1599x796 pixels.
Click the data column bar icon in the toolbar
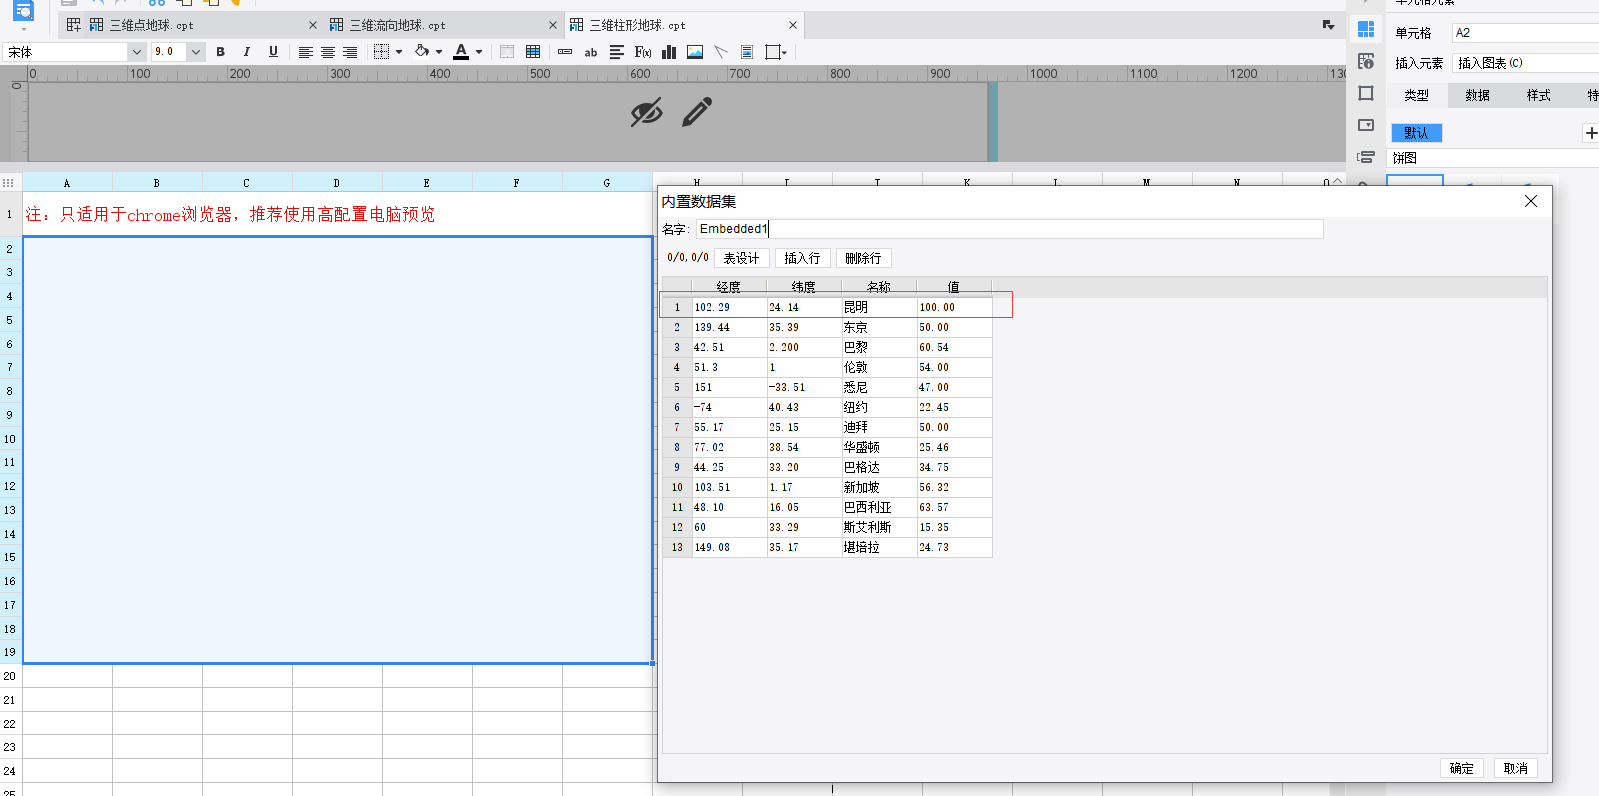[x=565, y=52]
